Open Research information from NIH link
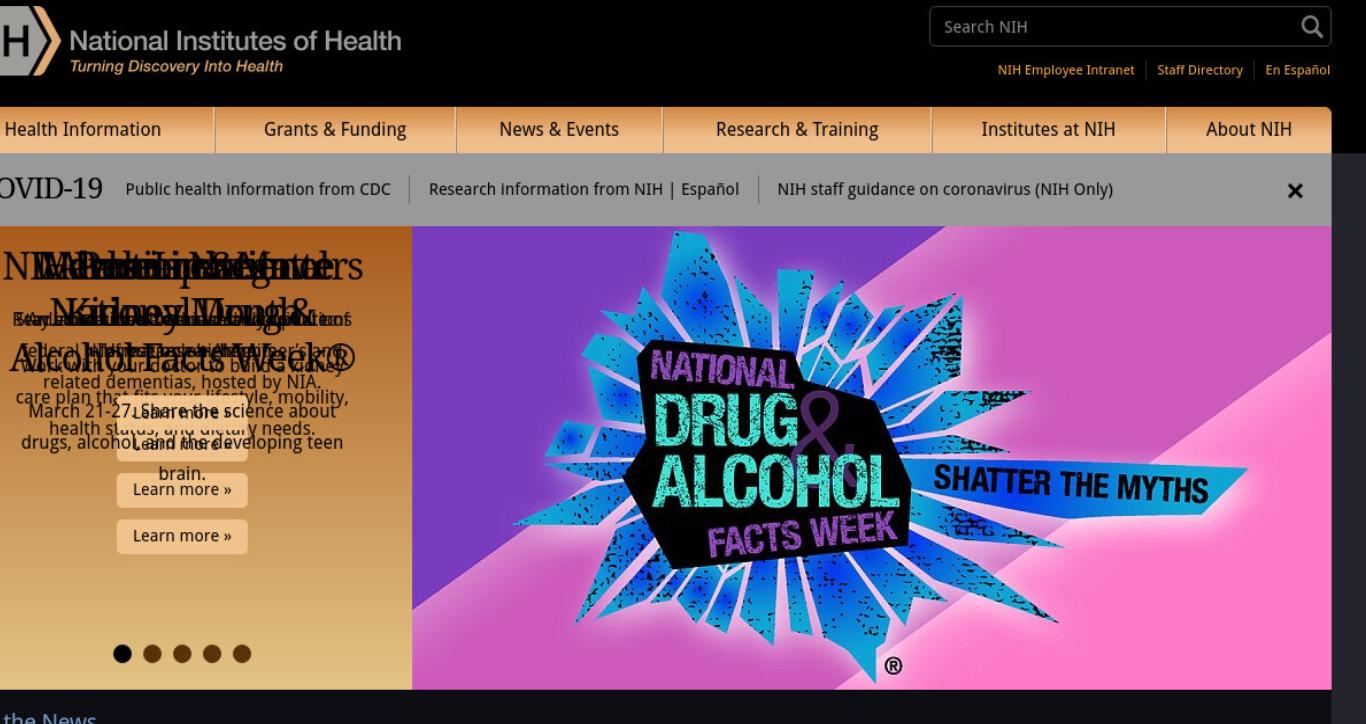1366x724 pixels. click(545, 189)
